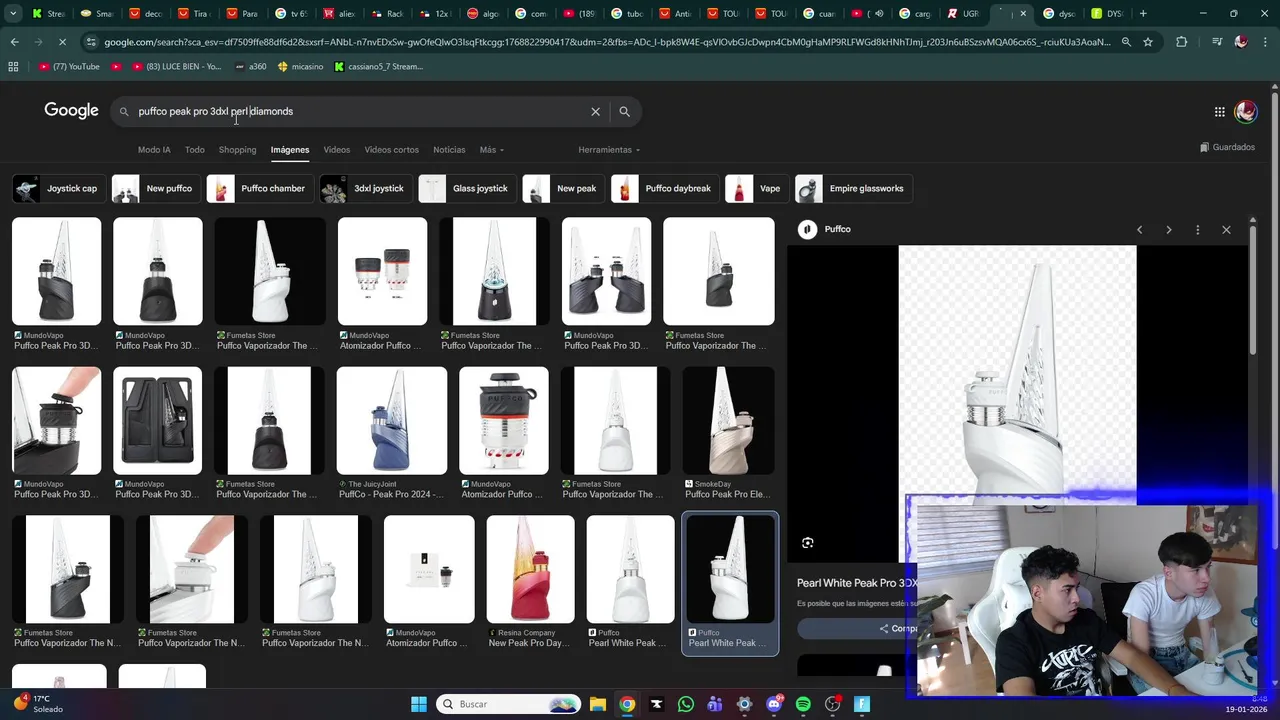Open Guardados saved items
The height and width of the screenshot is (720, 1280).
click(1227, 147)
